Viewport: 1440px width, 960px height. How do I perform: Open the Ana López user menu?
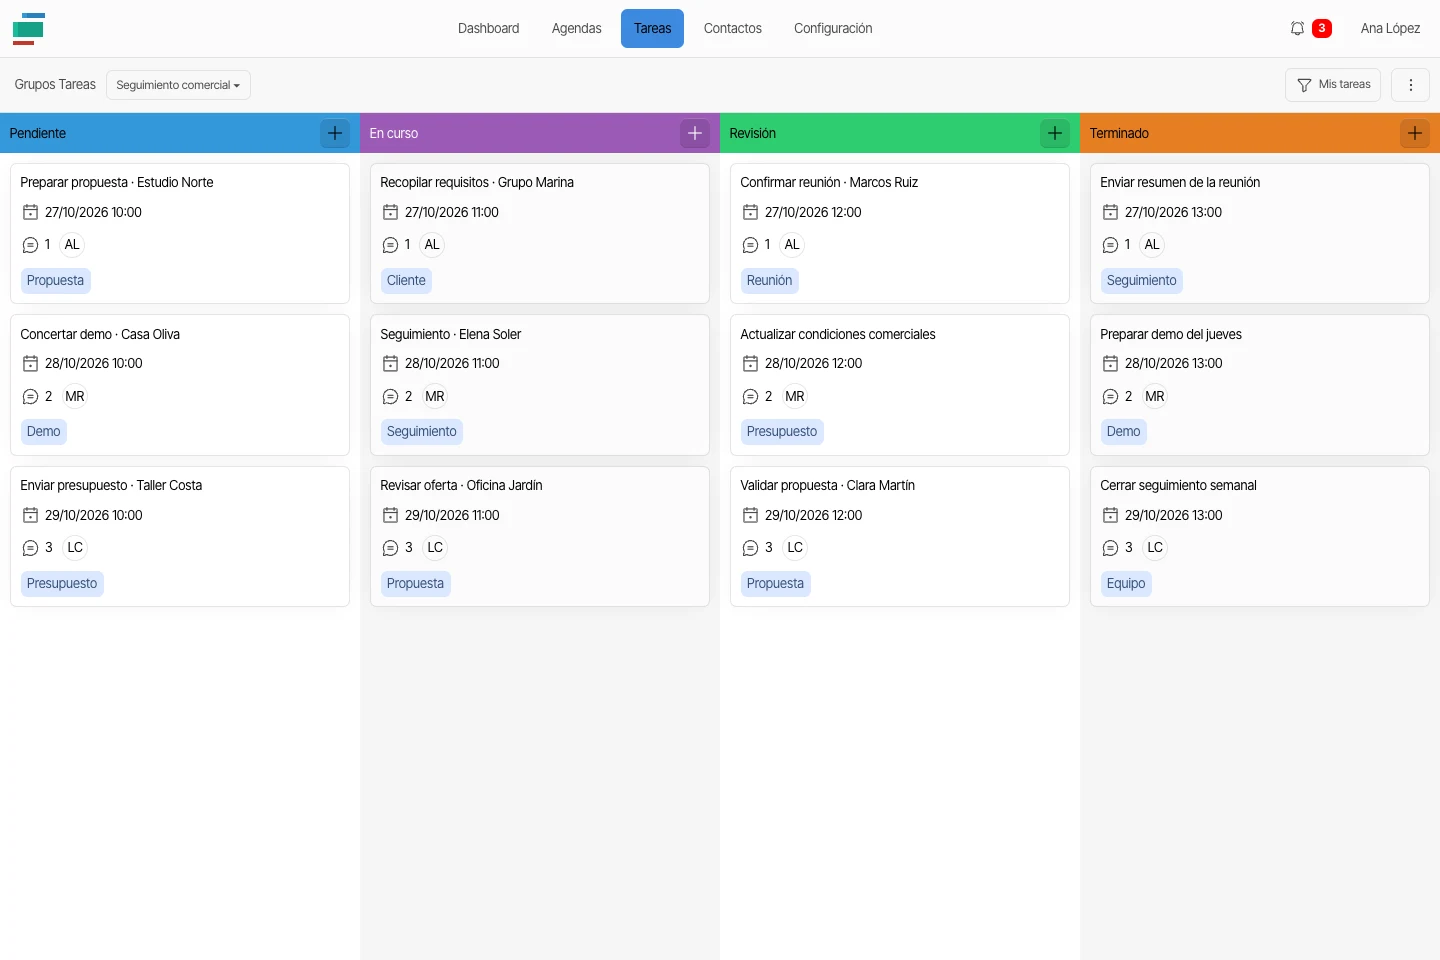click(x=1390, y=29)
